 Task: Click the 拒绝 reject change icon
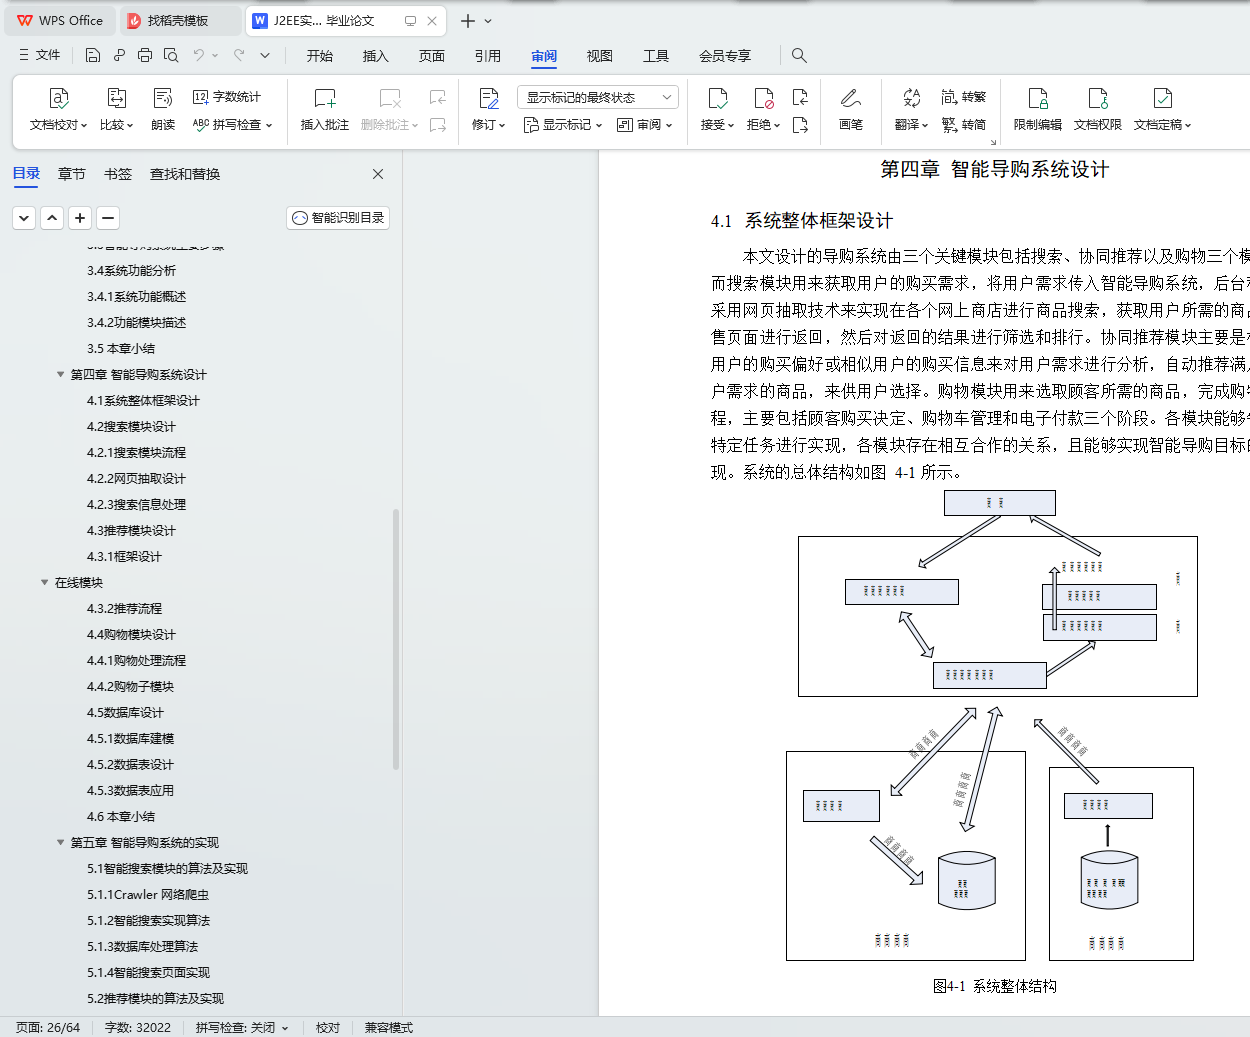(763, 98)
